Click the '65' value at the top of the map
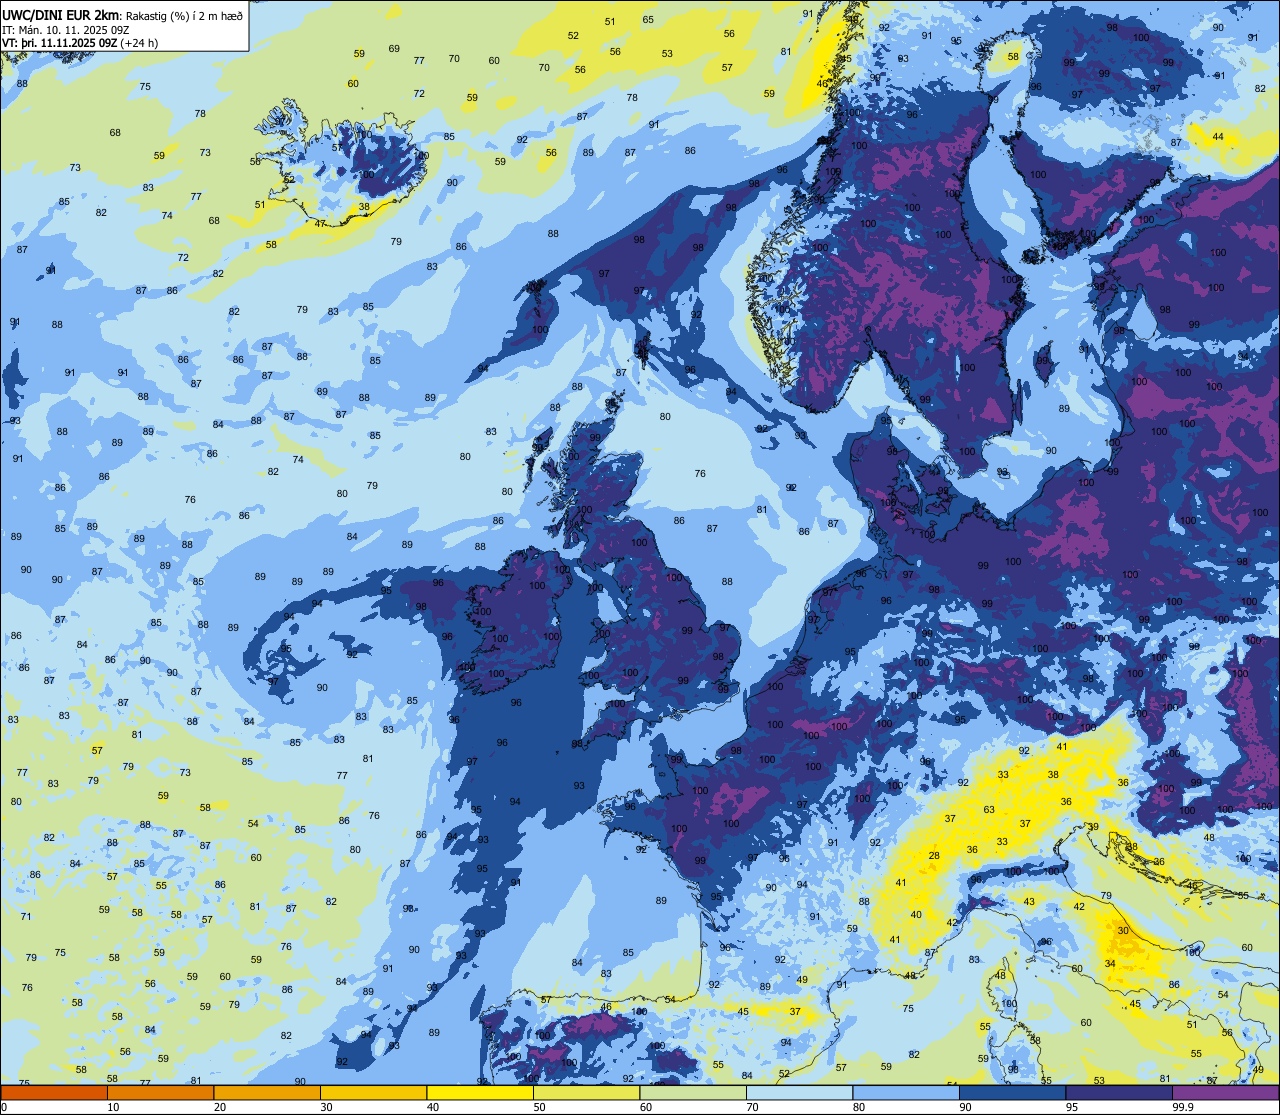Viewport: 1280px width, 1115px height. point(648,19)
